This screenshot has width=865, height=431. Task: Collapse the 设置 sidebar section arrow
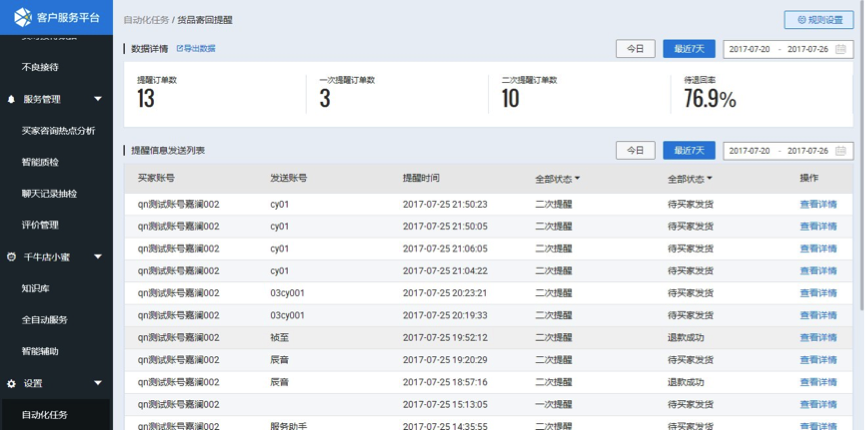[x=97, y=383]
